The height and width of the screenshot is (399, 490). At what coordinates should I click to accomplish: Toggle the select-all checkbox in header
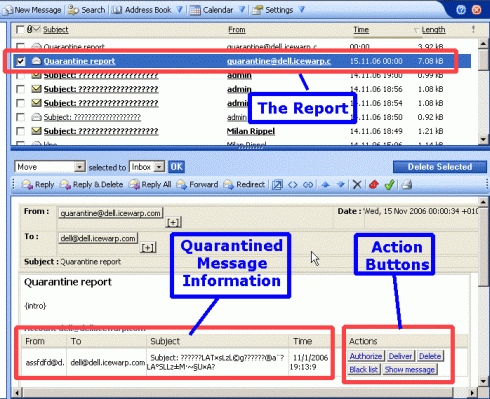tap(20, 29)
